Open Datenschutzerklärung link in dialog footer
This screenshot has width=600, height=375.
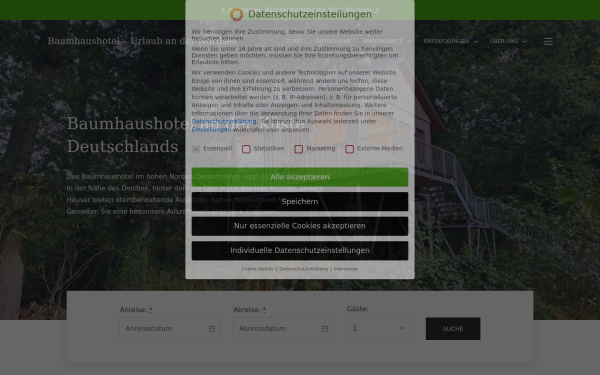pos(303,269)
